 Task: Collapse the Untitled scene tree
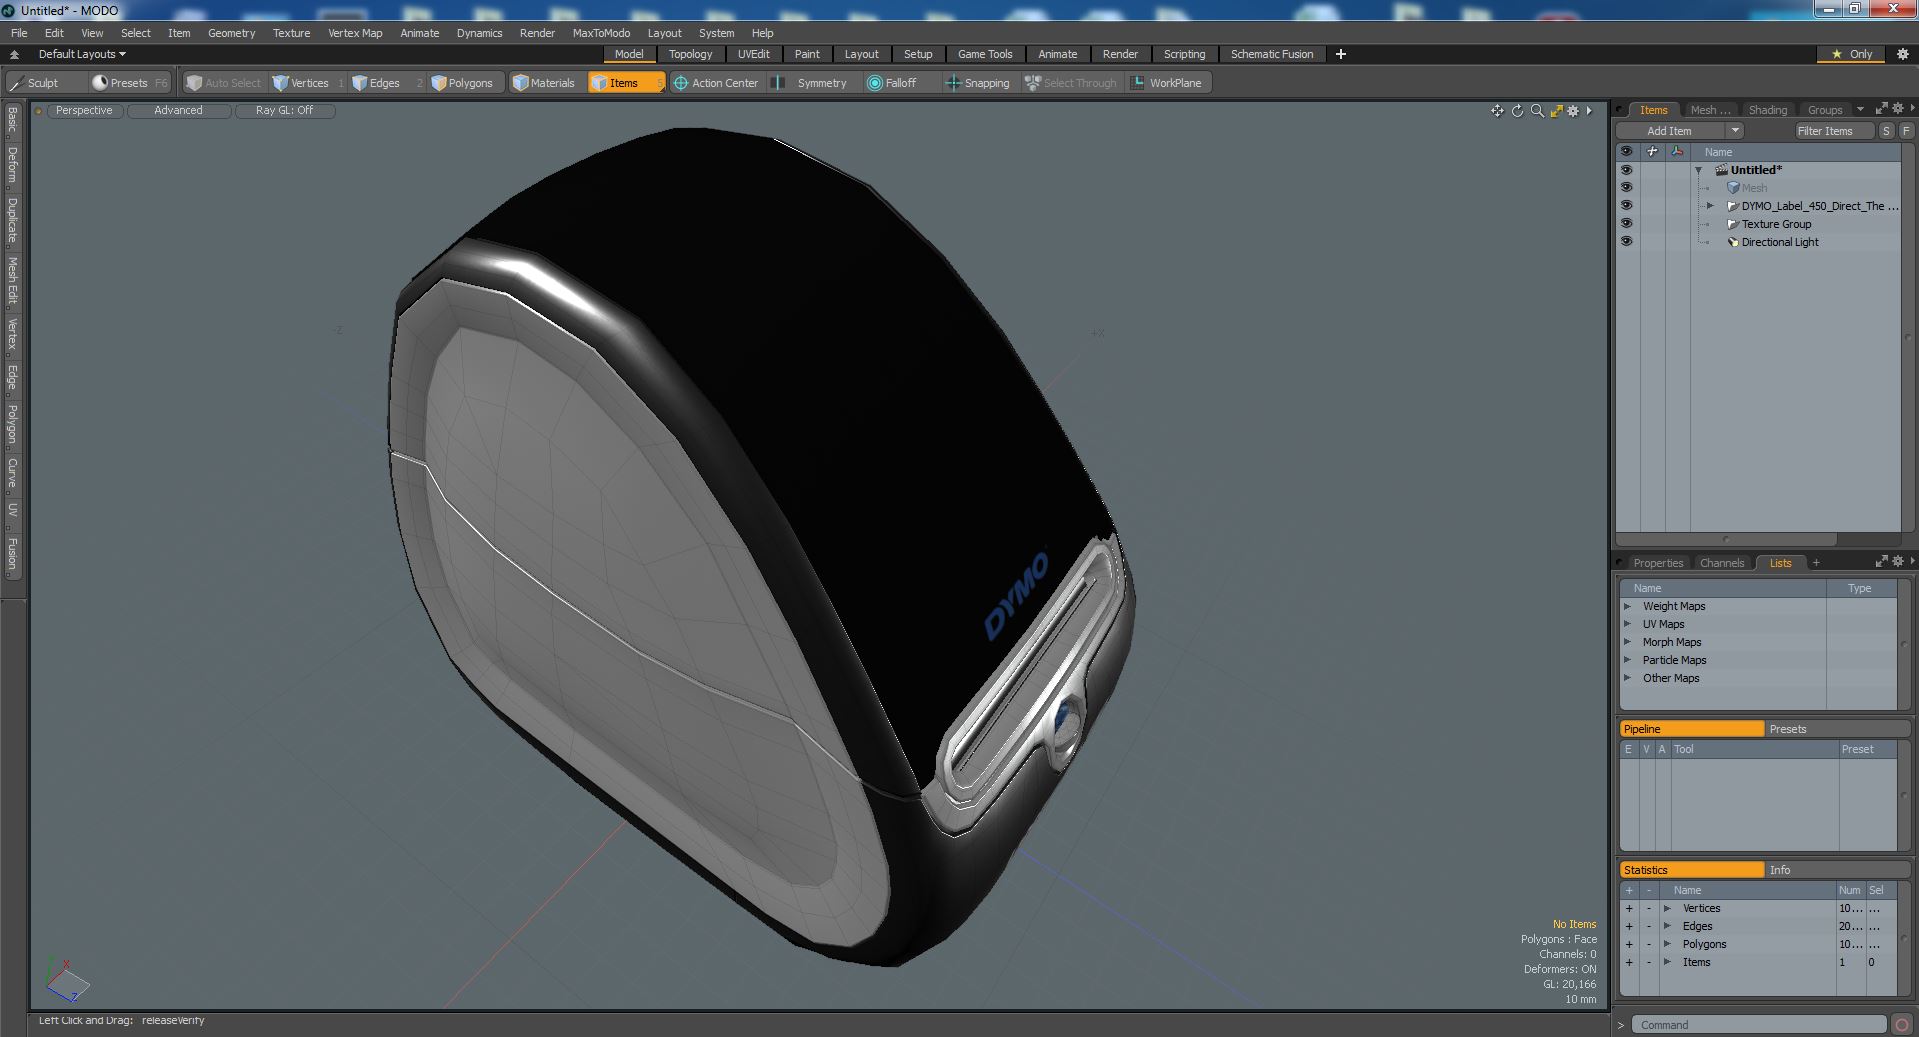[1698, 170]
